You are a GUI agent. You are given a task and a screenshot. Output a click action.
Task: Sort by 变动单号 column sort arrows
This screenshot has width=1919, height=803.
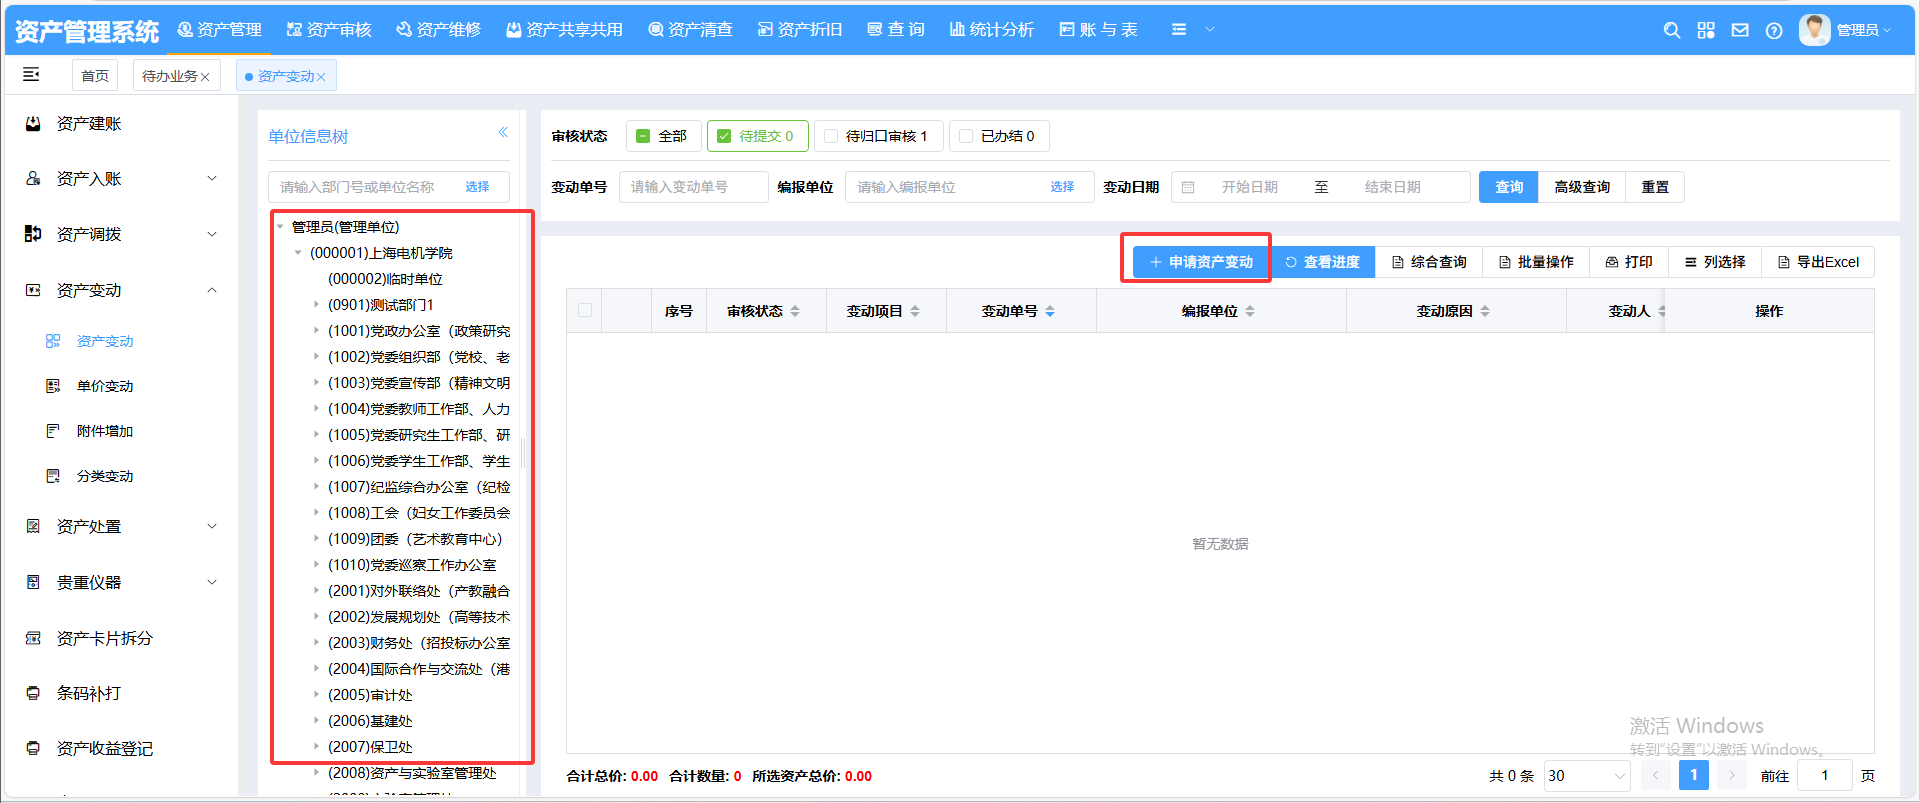click(1050, 311)
